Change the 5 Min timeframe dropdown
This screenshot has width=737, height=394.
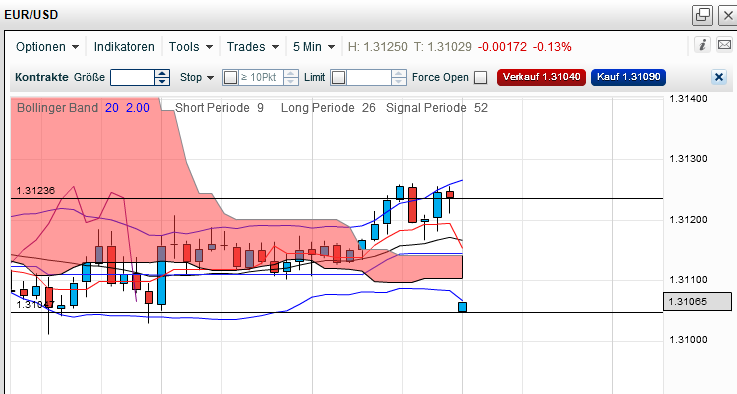tap(314, 47)
